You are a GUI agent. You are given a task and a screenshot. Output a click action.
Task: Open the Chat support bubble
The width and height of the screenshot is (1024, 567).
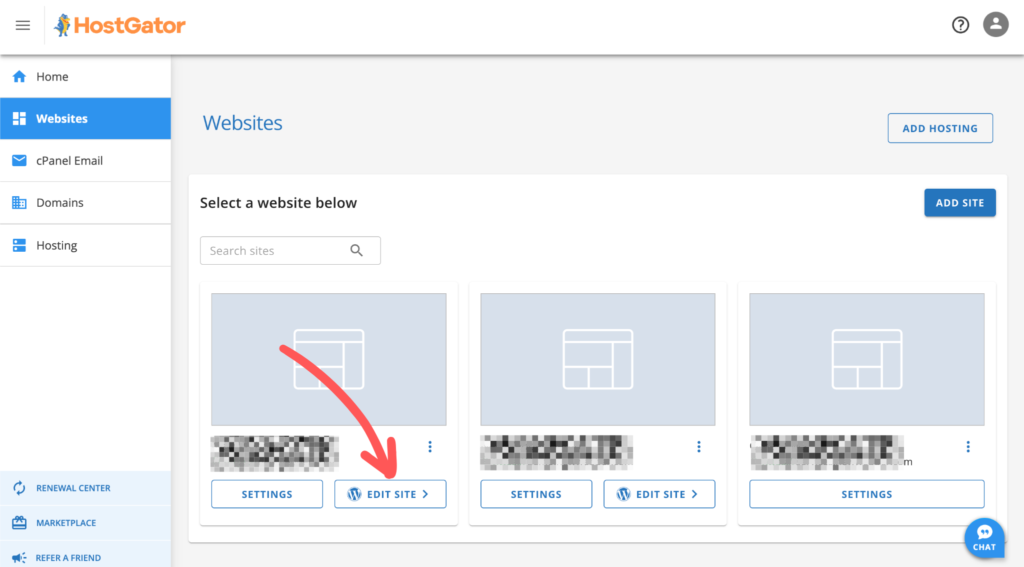(984, 537)
